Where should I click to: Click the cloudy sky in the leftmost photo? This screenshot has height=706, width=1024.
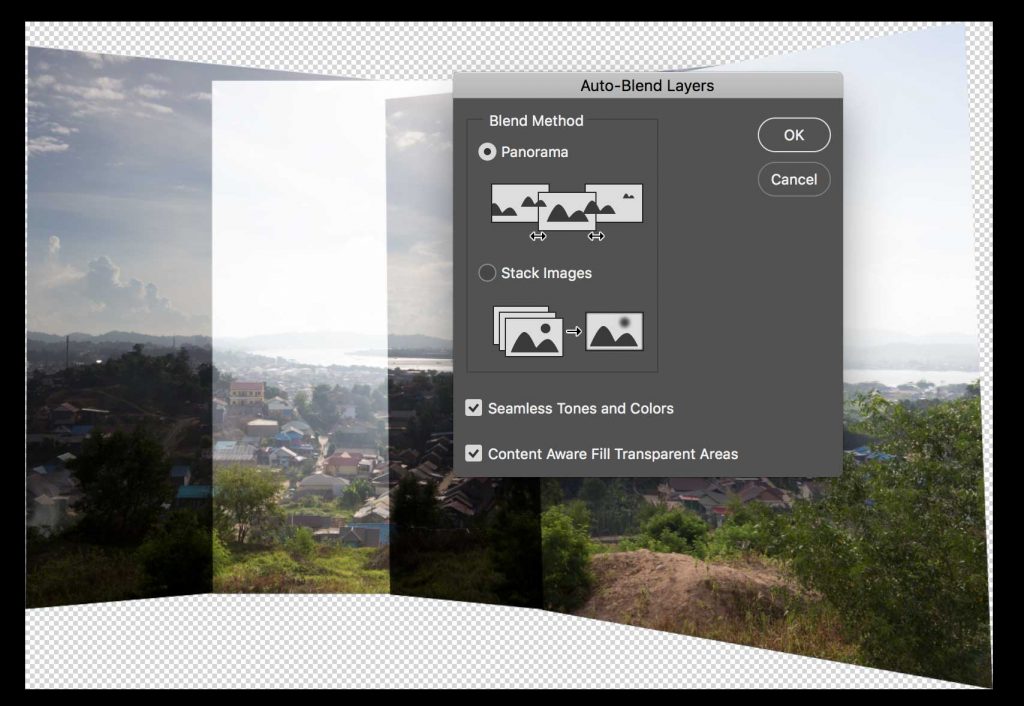[x=118, y=196]
